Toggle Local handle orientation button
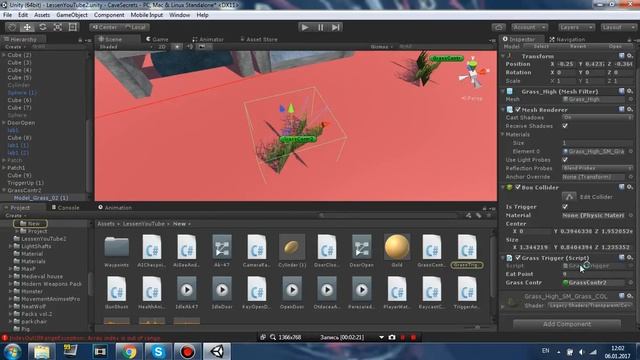Screen dimensions: 640x360 point(136,27)
